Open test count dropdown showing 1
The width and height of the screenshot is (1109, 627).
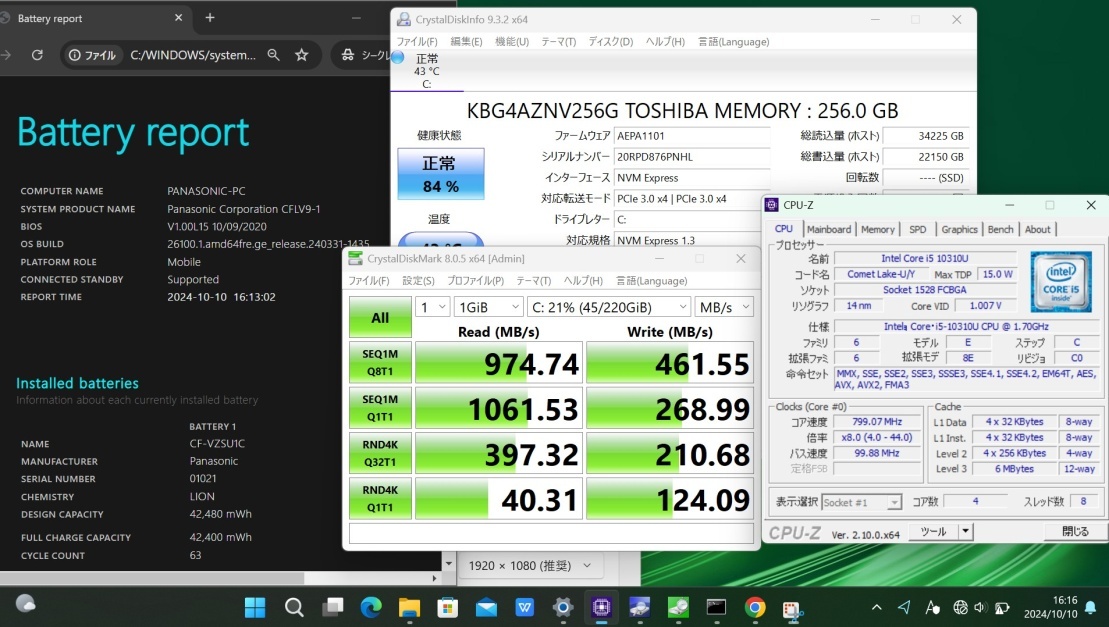pos(433,307)
